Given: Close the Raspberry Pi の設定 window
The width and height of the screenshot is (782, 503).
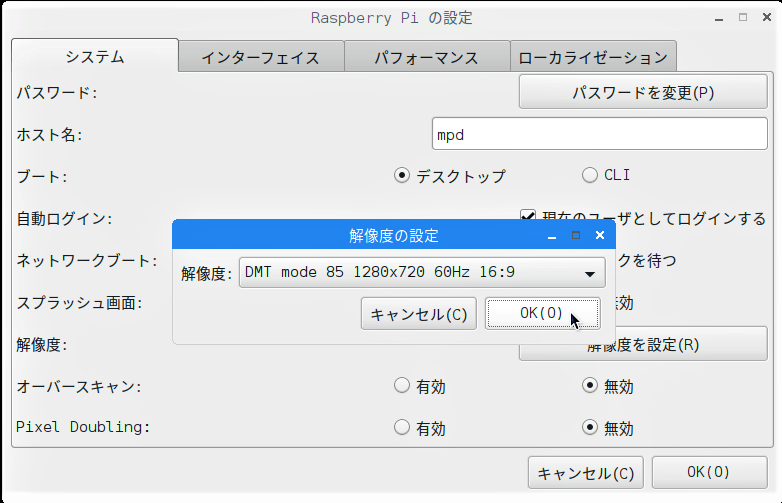Looking at the screenshot, I should tap(767, 17).
